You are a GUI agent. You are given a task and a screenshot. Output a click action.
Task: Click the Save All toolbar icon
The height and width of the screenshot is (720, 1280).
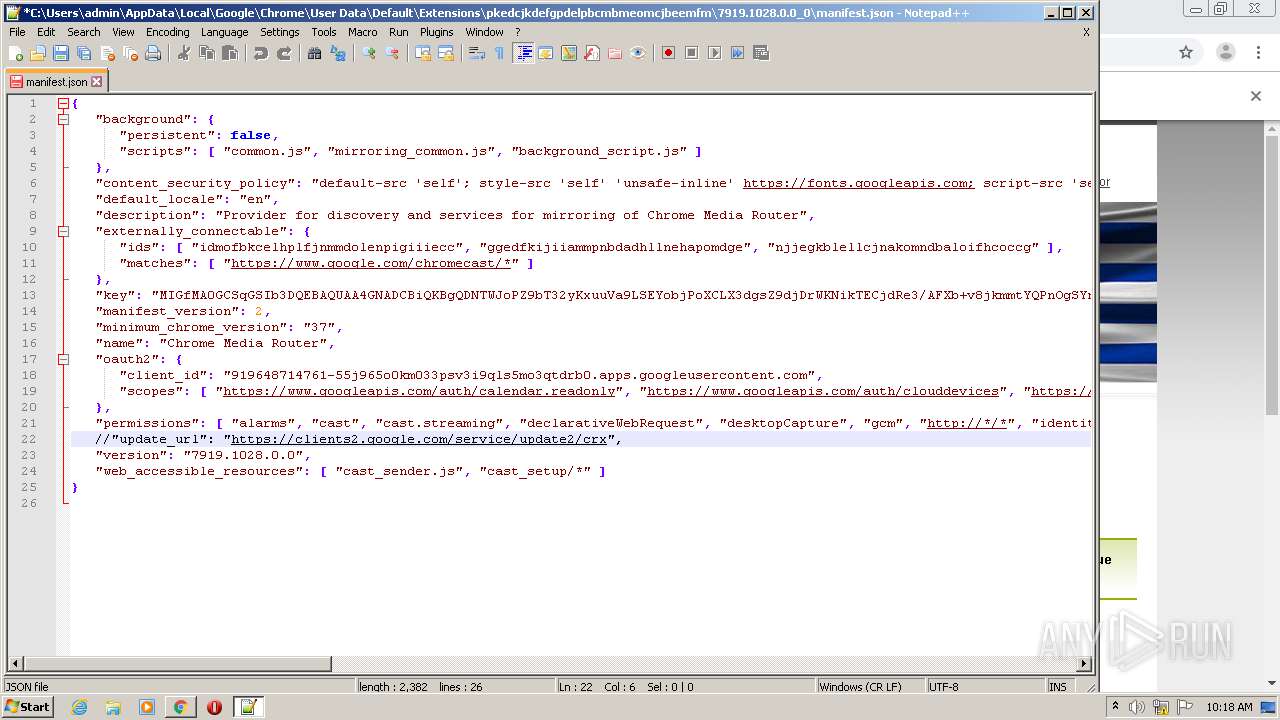pyautogui.click(x=84, y=53)
